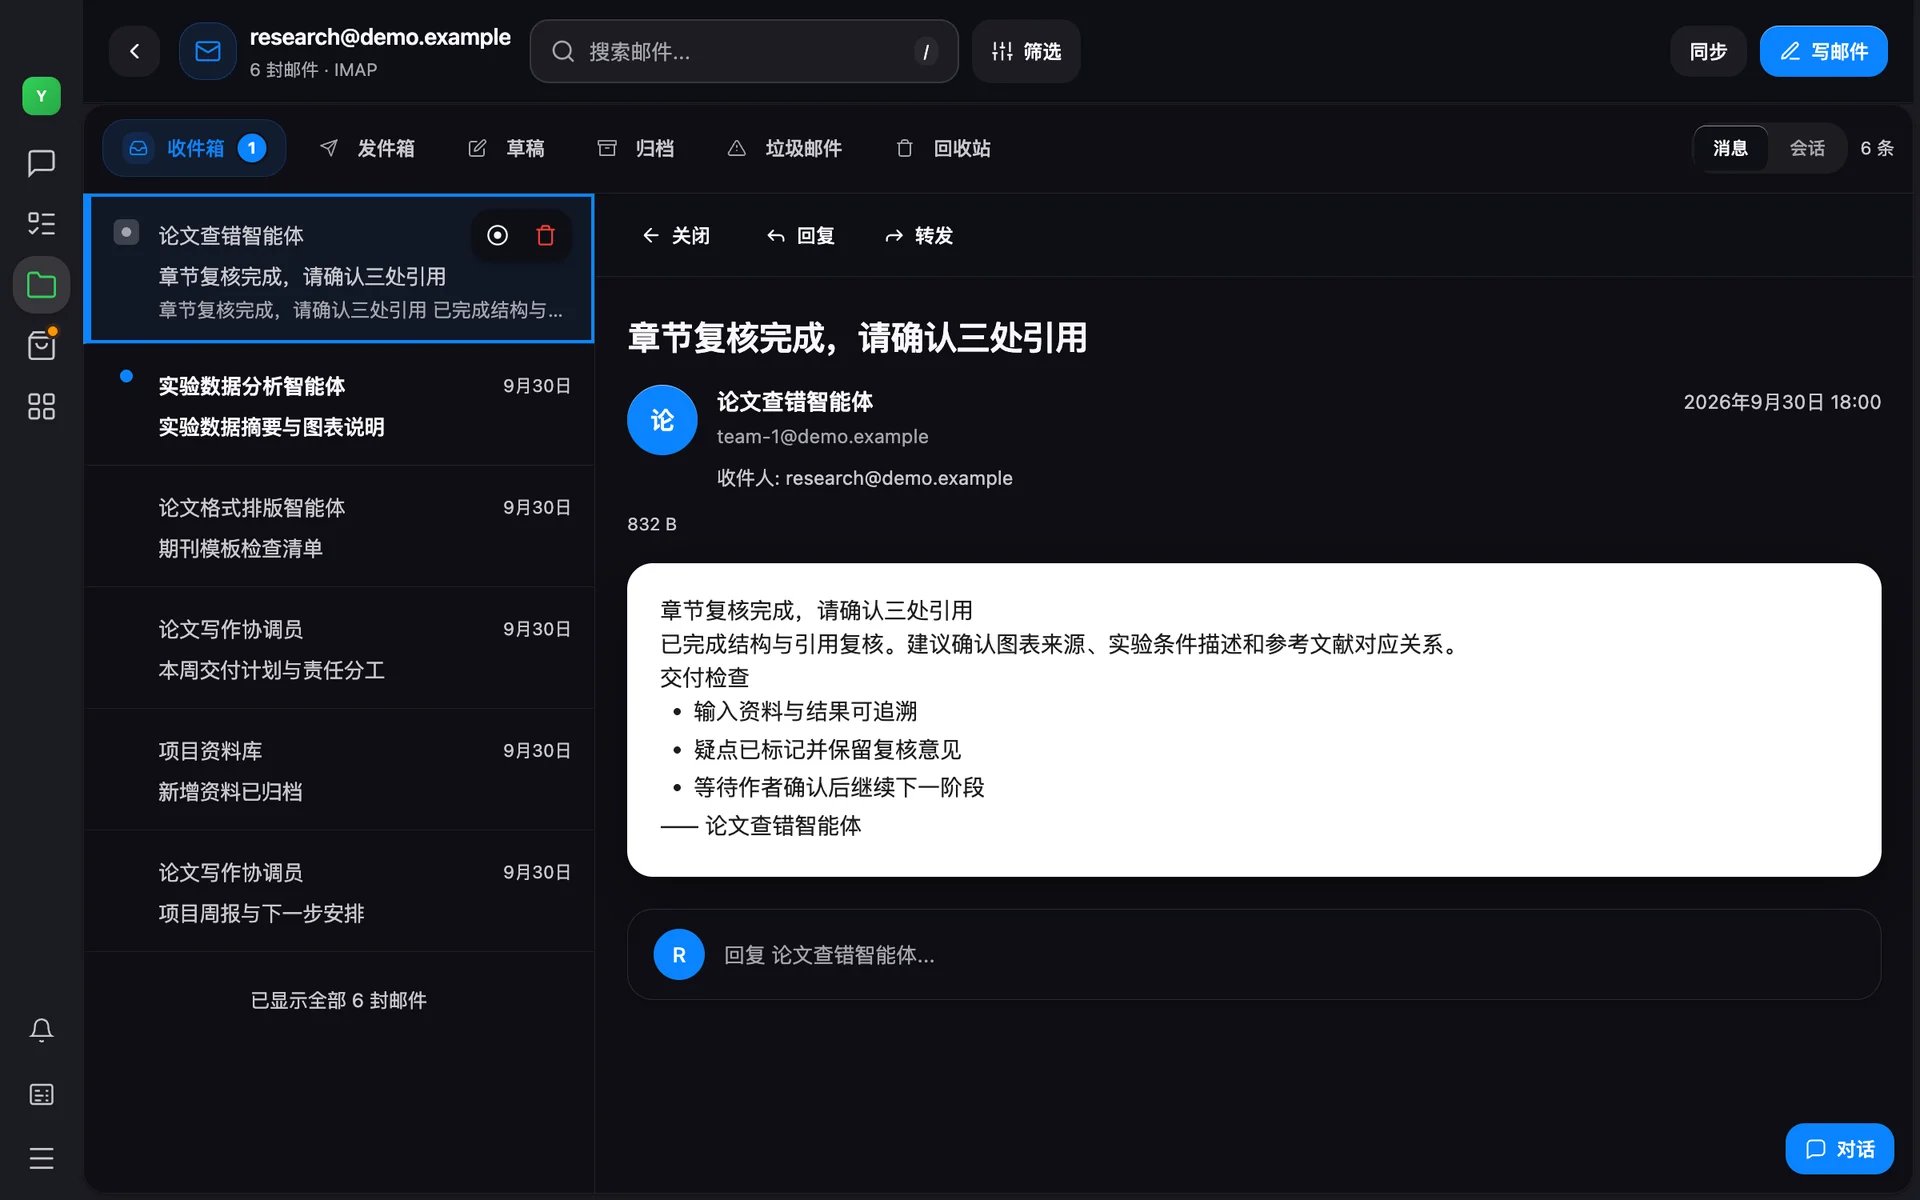Screen dimensions: 1920x1200
Task: Open the 筛选 filter options
Action: pos(1026,51)
